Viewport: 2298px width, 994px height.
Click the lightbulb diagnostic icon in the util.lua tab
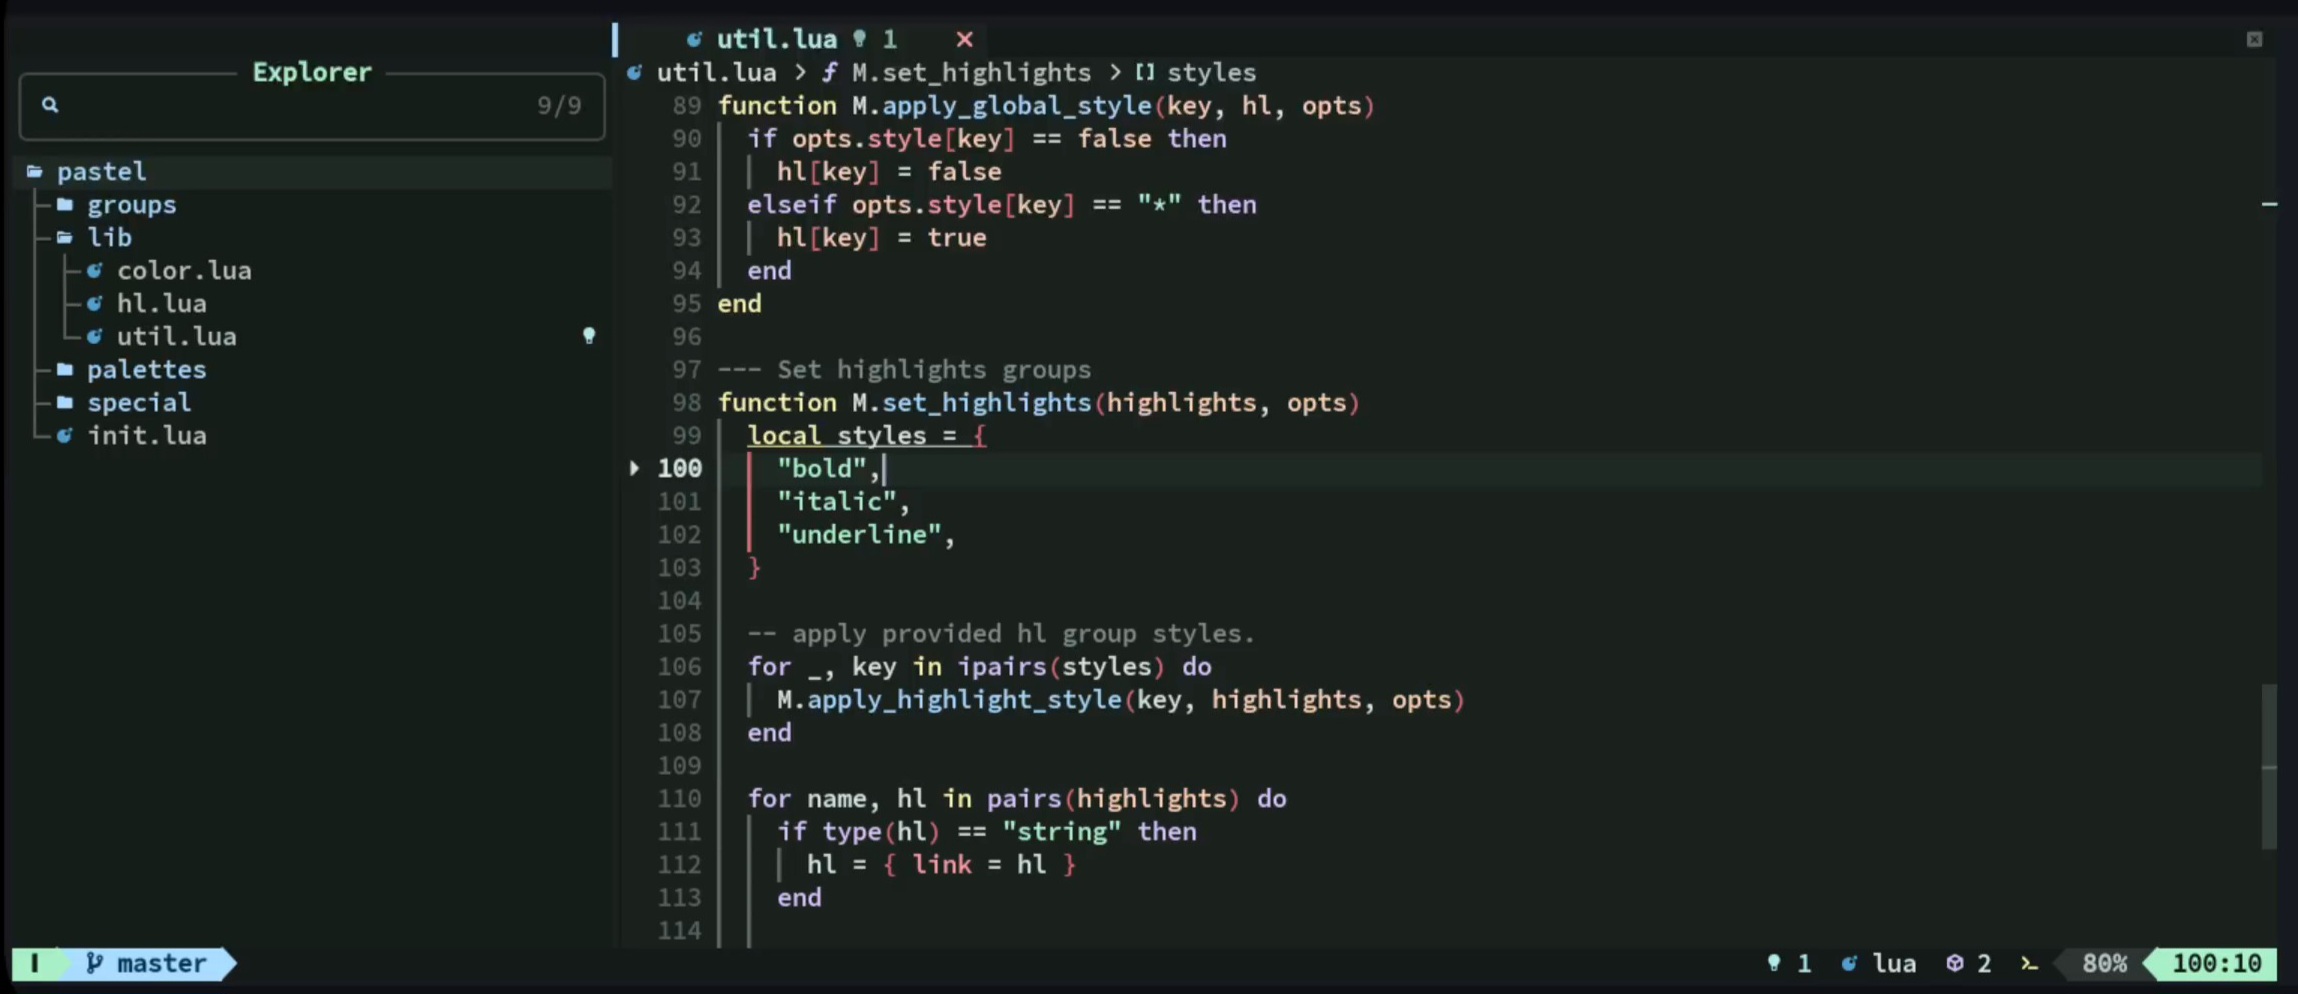click(859, 39)
